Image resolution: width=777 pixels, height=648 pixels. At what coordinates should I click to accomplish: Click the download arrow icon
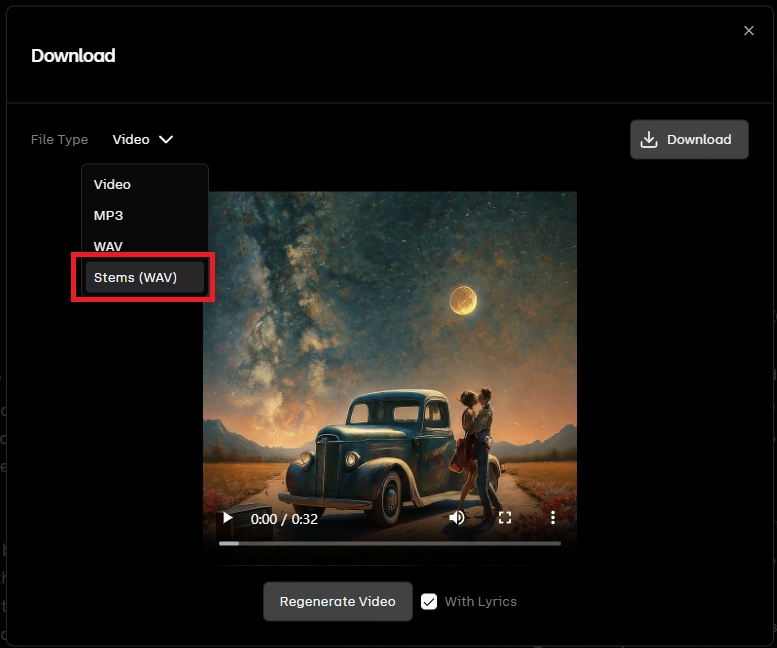click(x=649, y=140)
